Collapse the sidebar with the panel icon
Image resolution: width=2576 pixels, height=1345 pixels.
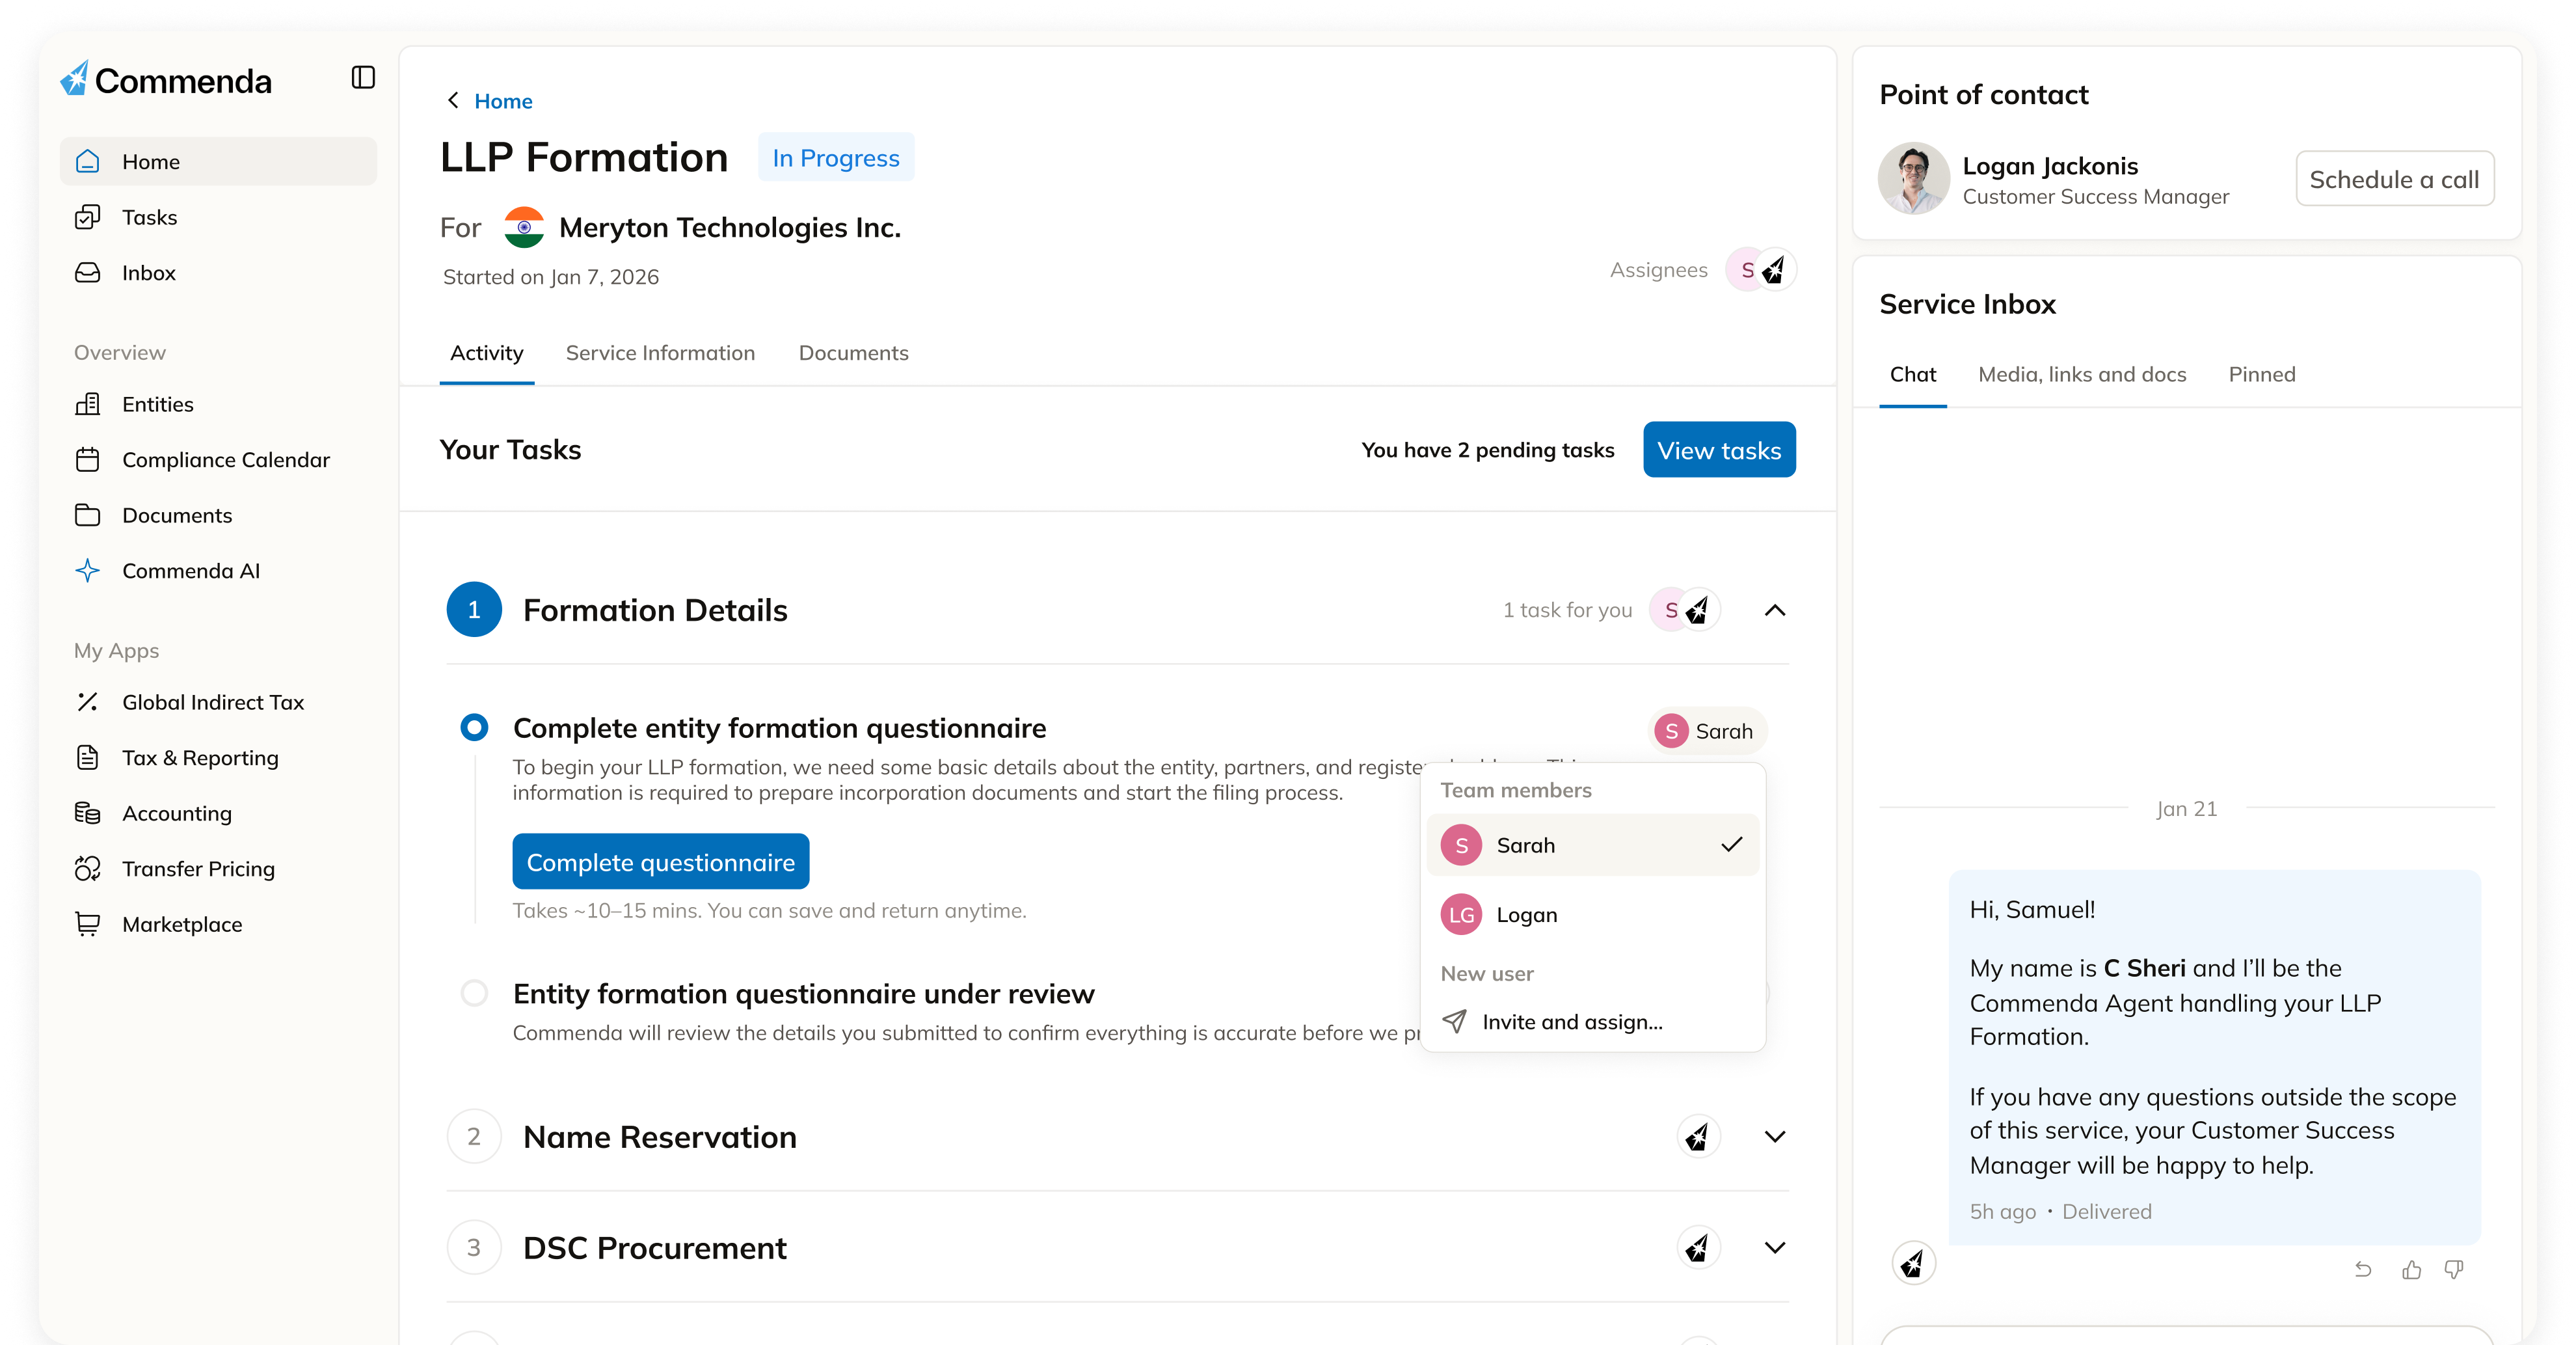[363, 78]
